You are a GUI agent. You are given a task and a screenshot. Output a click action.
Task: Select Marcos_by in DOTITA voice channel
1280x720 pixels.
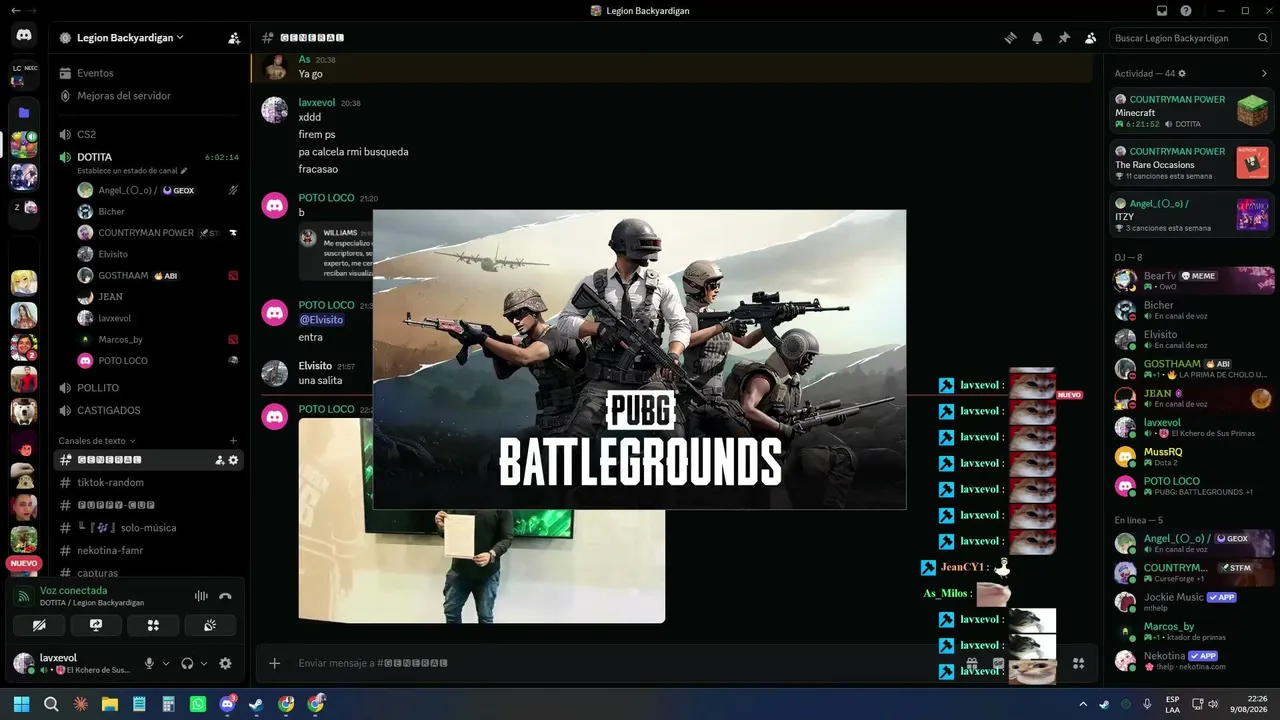coord(157,339)
